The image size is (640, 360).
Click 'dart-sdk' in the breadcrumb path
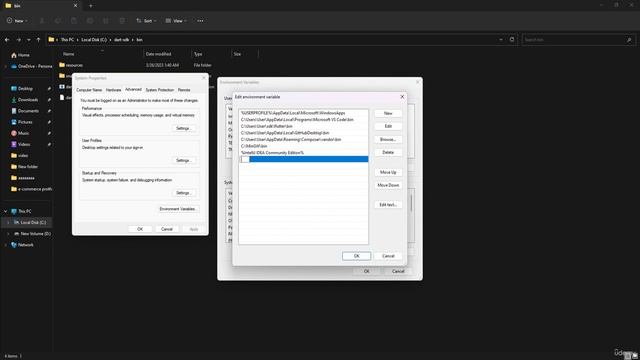click(122, 40)
